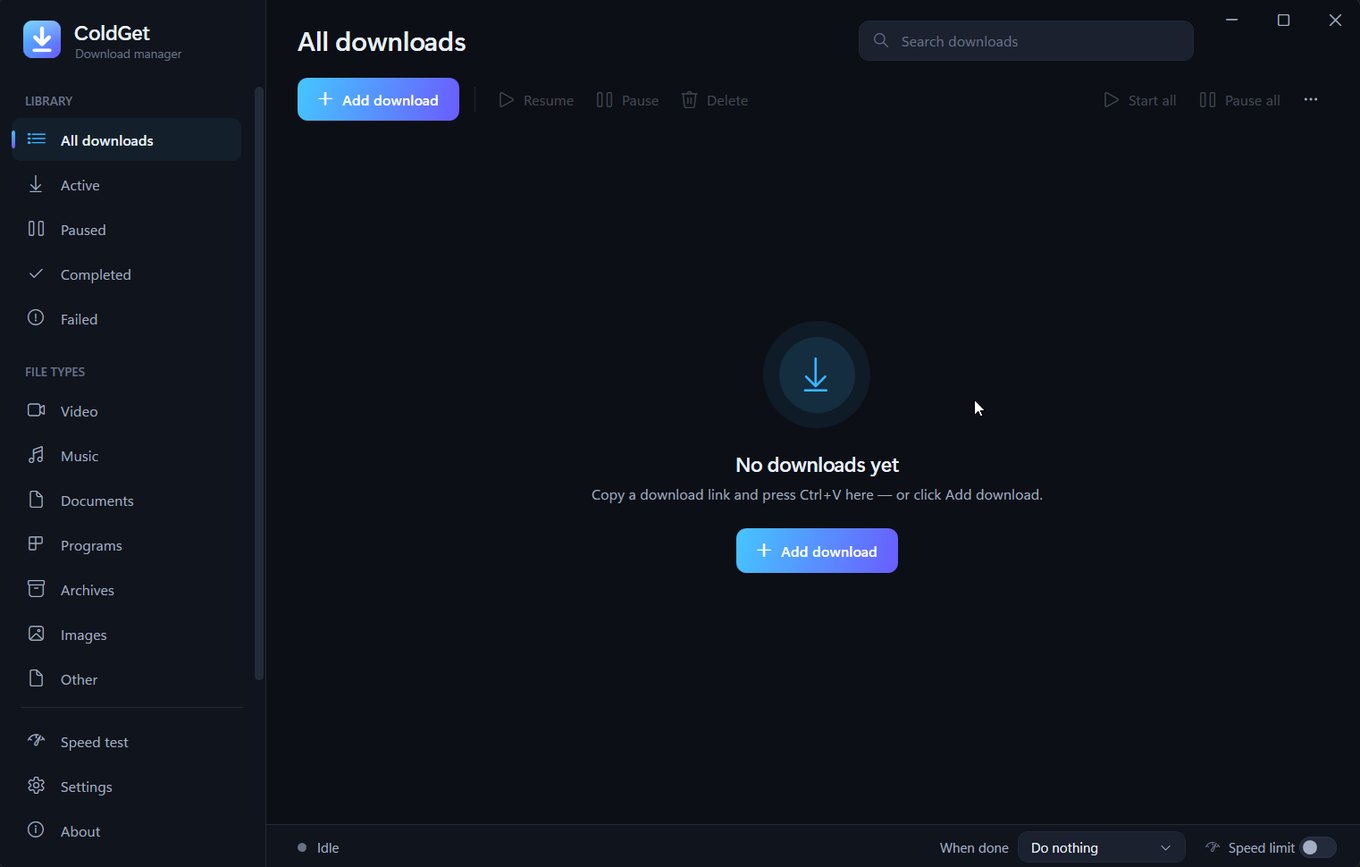The height and width of the screenshot is (867, 1360).
Task: Click the Other file type icon
Action: [x=36, y=679]
